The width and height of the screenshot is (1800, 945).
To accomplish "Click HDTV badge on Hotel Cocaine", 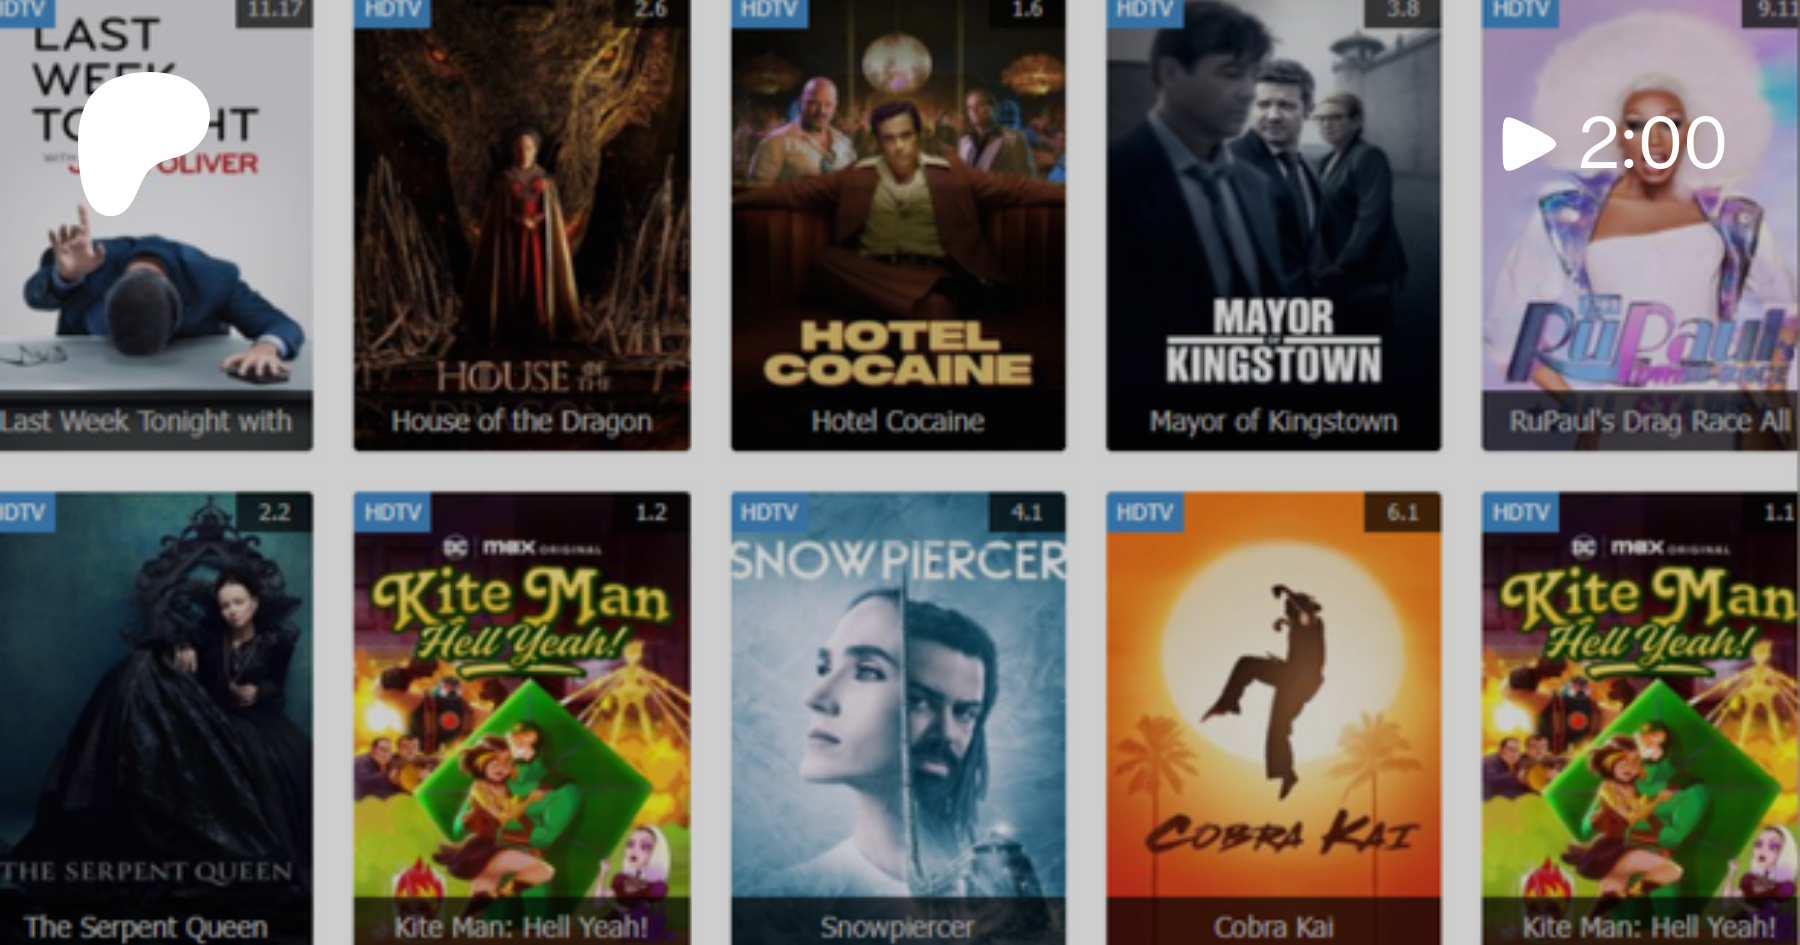I will (x=769, y=10).
